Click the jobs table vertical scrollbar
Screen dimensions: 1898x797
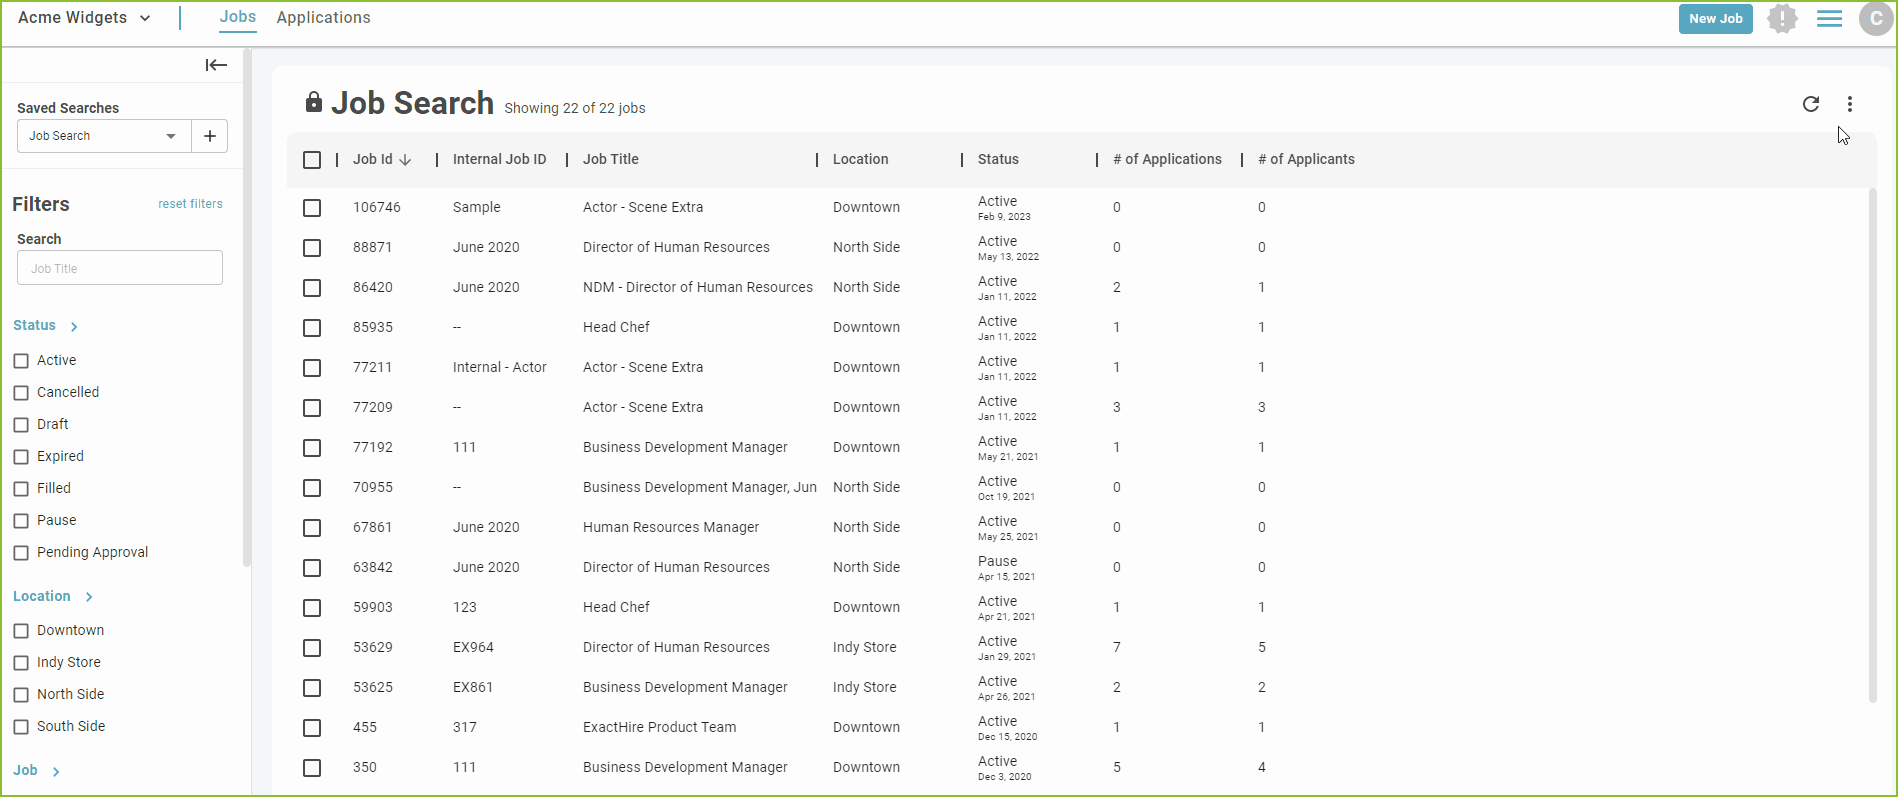(x=1872, y=445)
